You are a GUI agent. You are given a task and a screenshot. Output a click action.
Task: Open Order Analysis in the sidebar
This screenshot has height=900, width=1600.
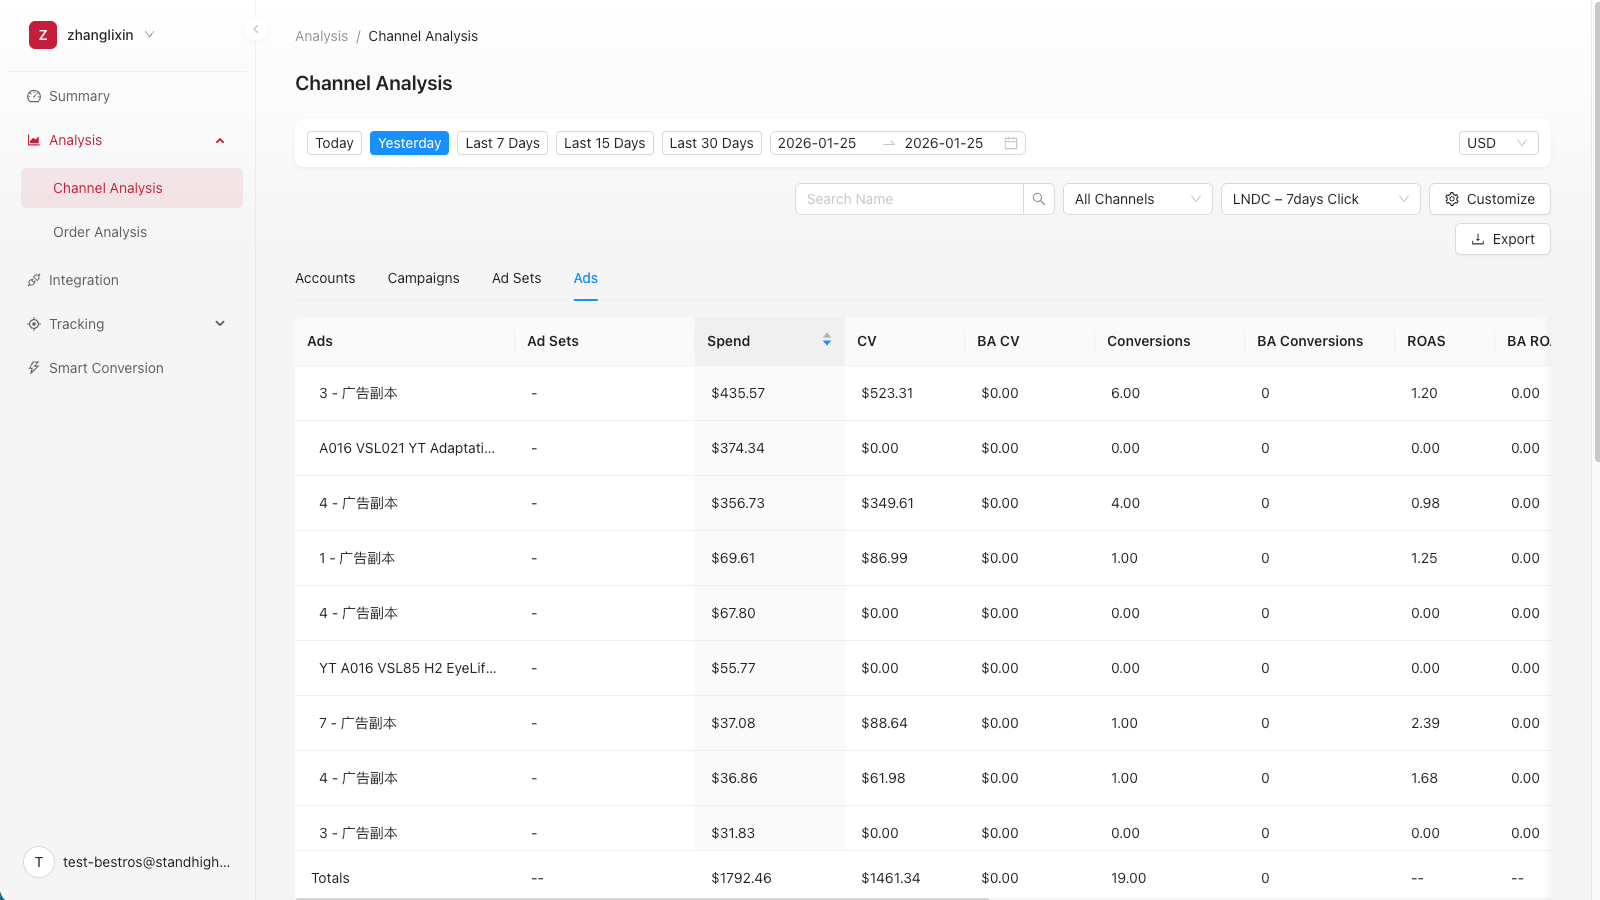pyautogui.click(x=100, y=232)
